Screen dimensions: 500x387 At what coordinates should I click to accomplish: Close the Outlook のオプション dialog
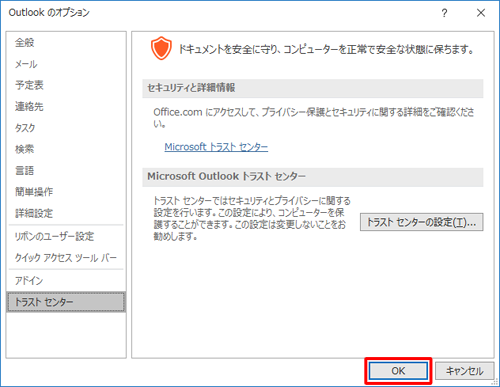click(x=481, y=13)
